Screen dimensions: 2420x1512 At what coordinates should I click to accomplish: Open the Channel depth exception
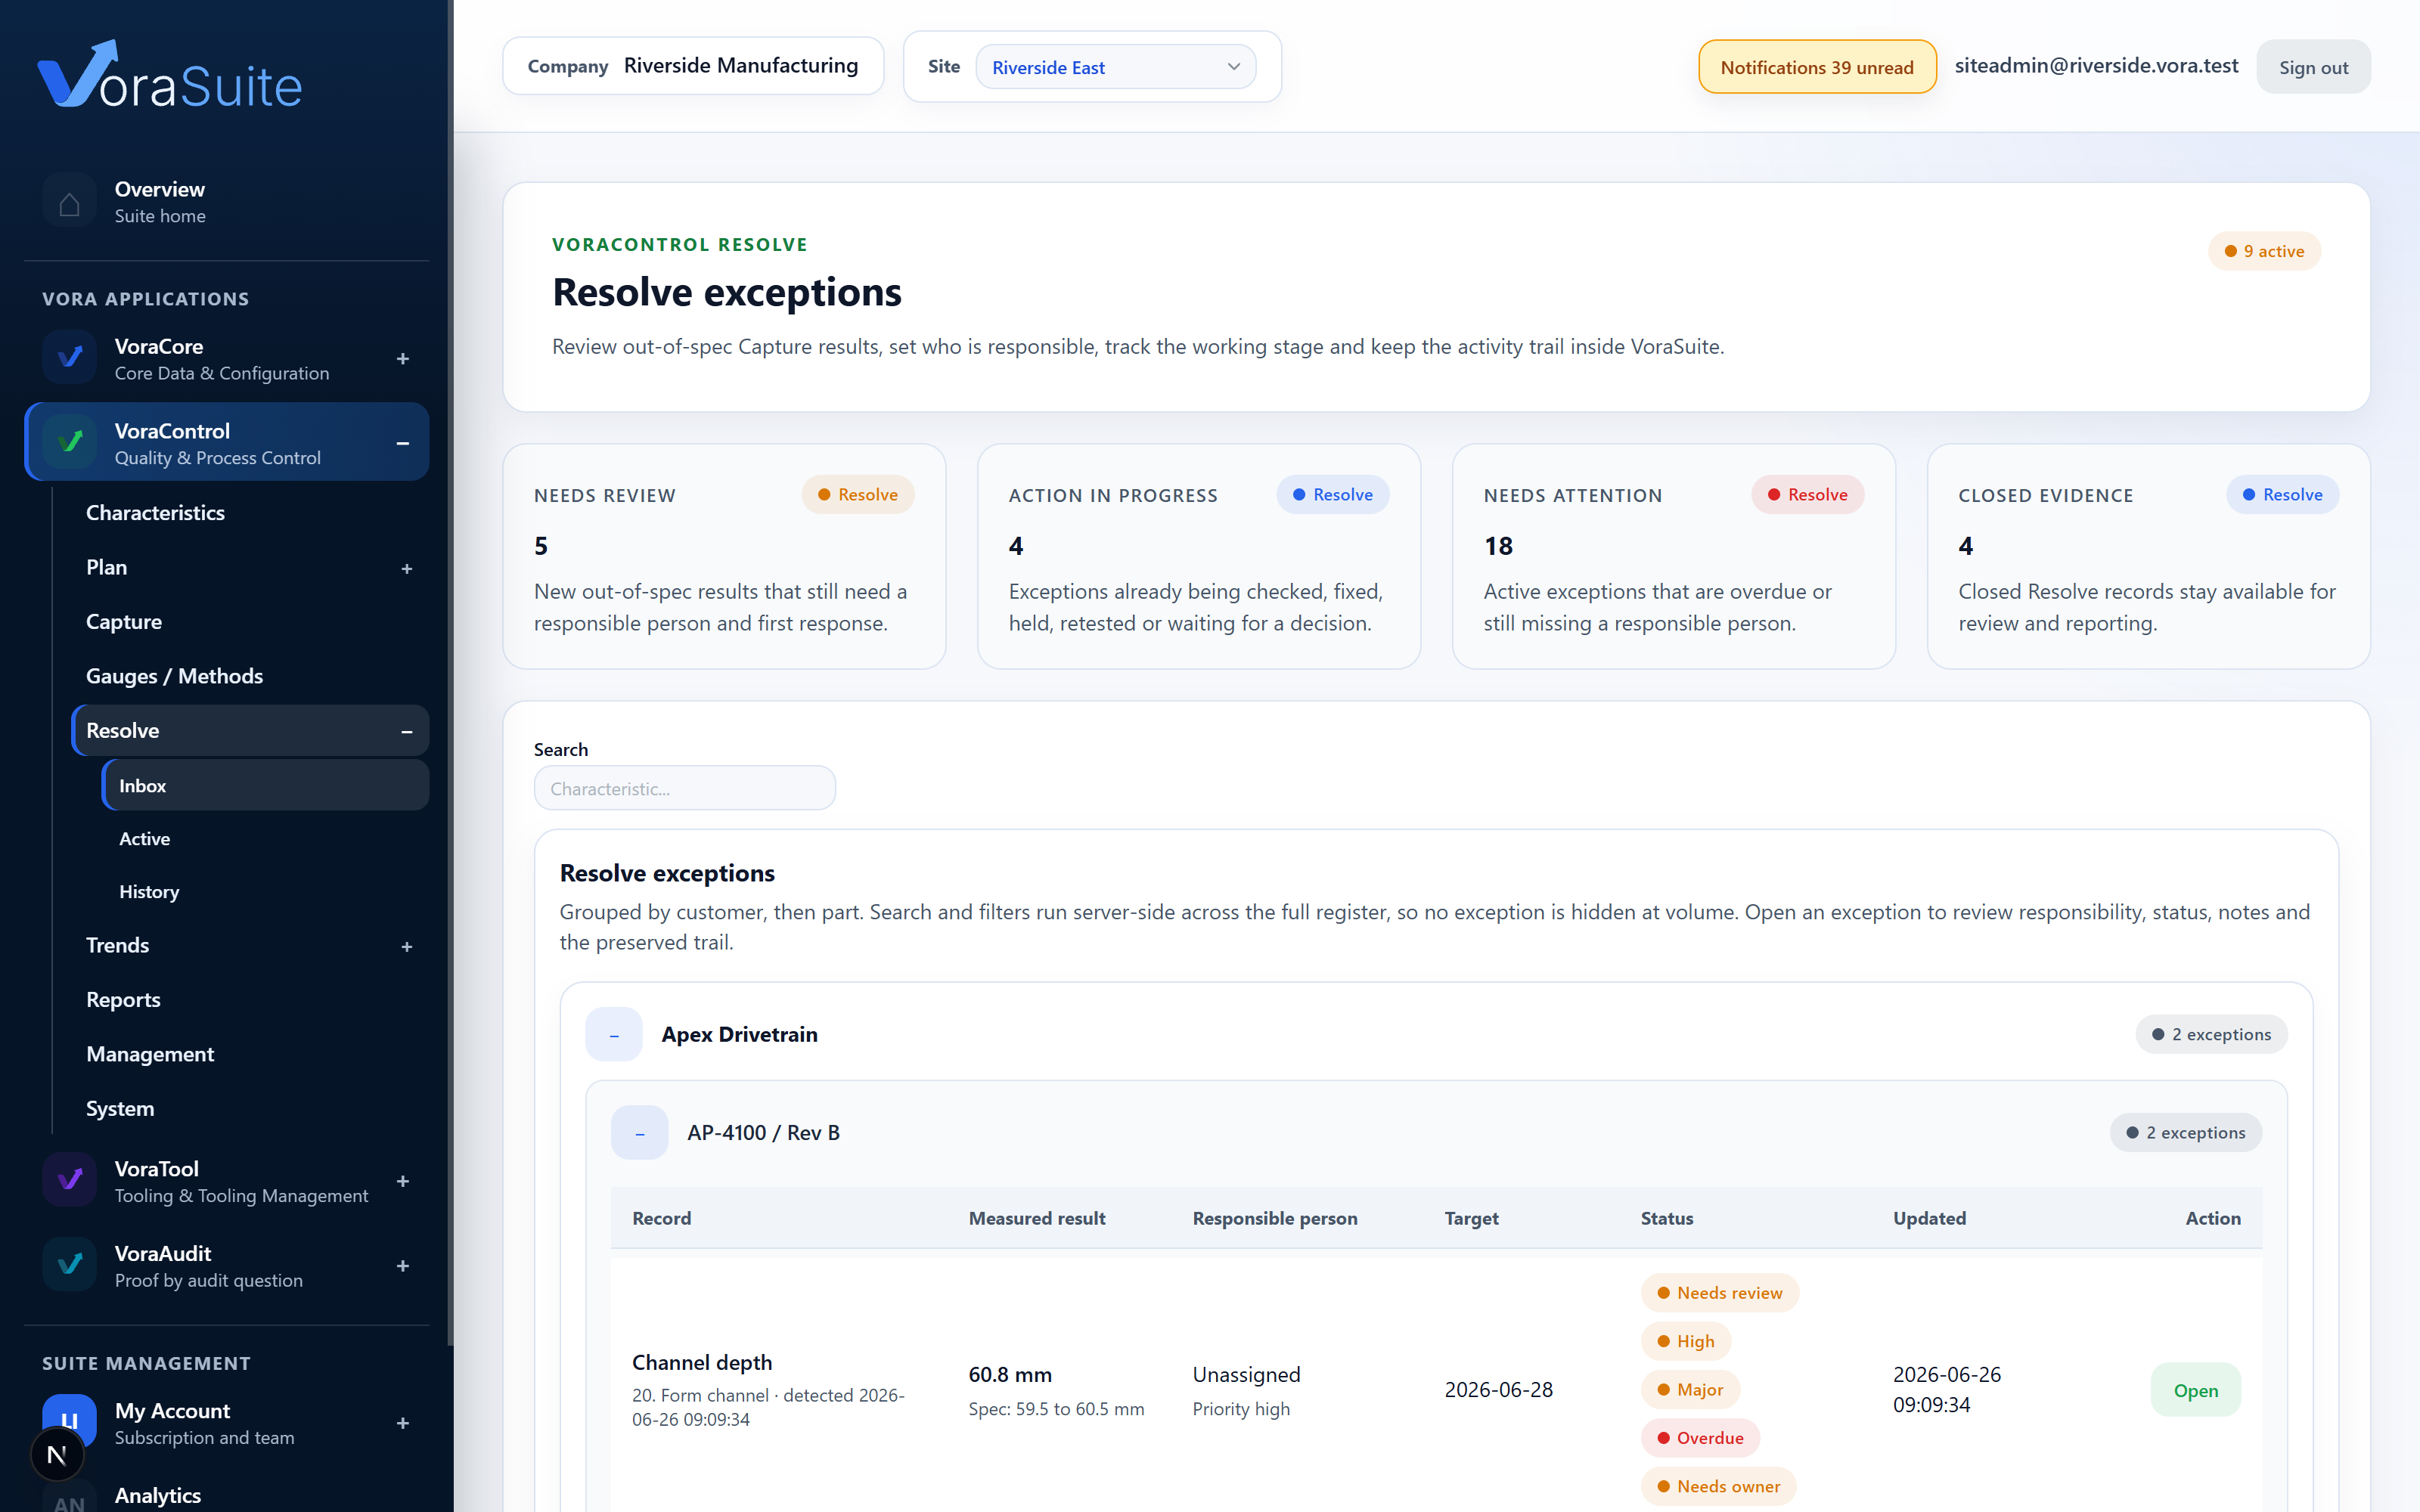point(2195,1390)
